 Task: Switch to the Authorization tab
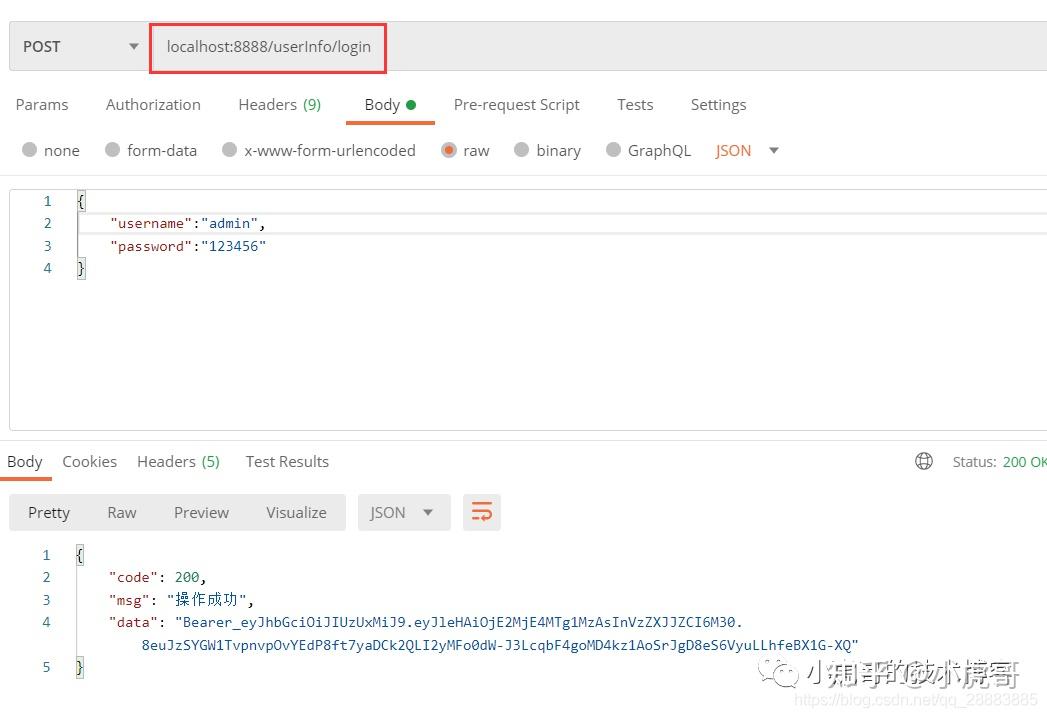[x=153, y=104]
